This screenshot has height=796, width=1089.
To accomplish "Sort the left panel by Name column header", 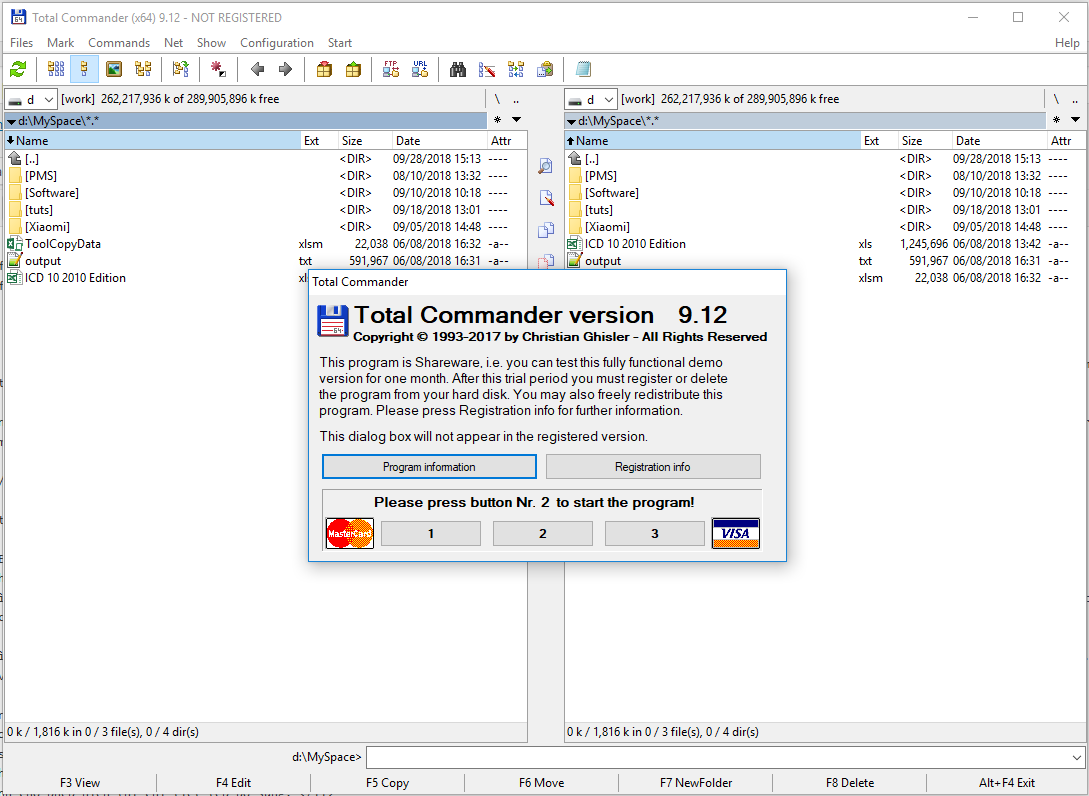I will (153, 140).
